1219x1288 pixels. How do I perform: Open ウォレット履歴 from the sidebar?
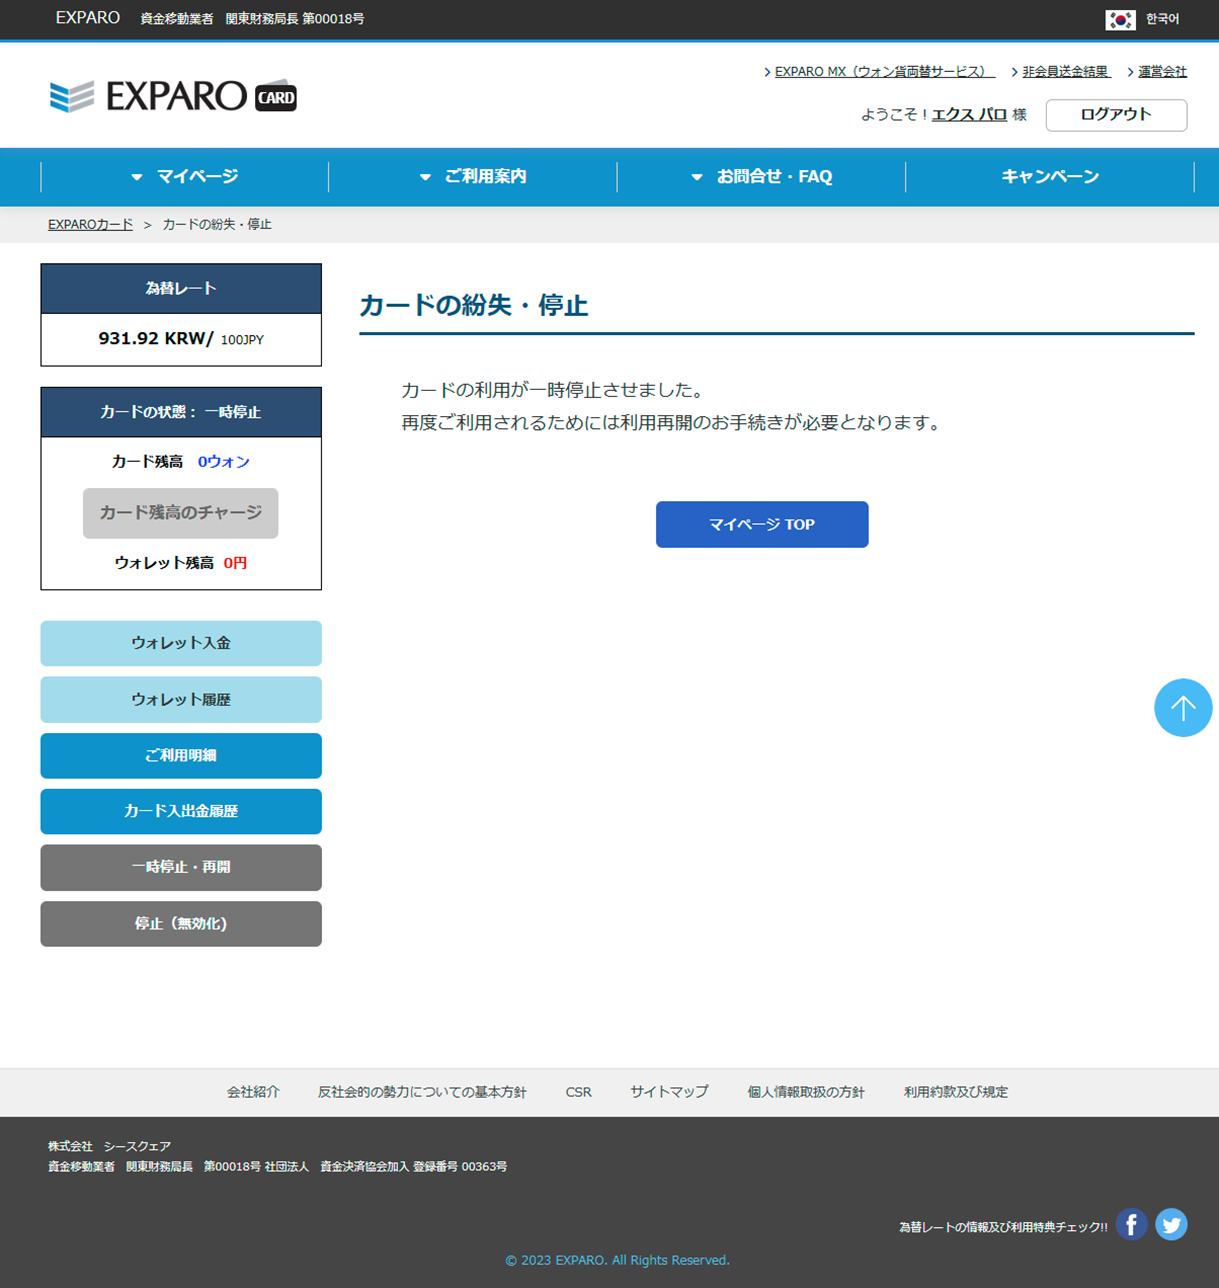(181, 700)
